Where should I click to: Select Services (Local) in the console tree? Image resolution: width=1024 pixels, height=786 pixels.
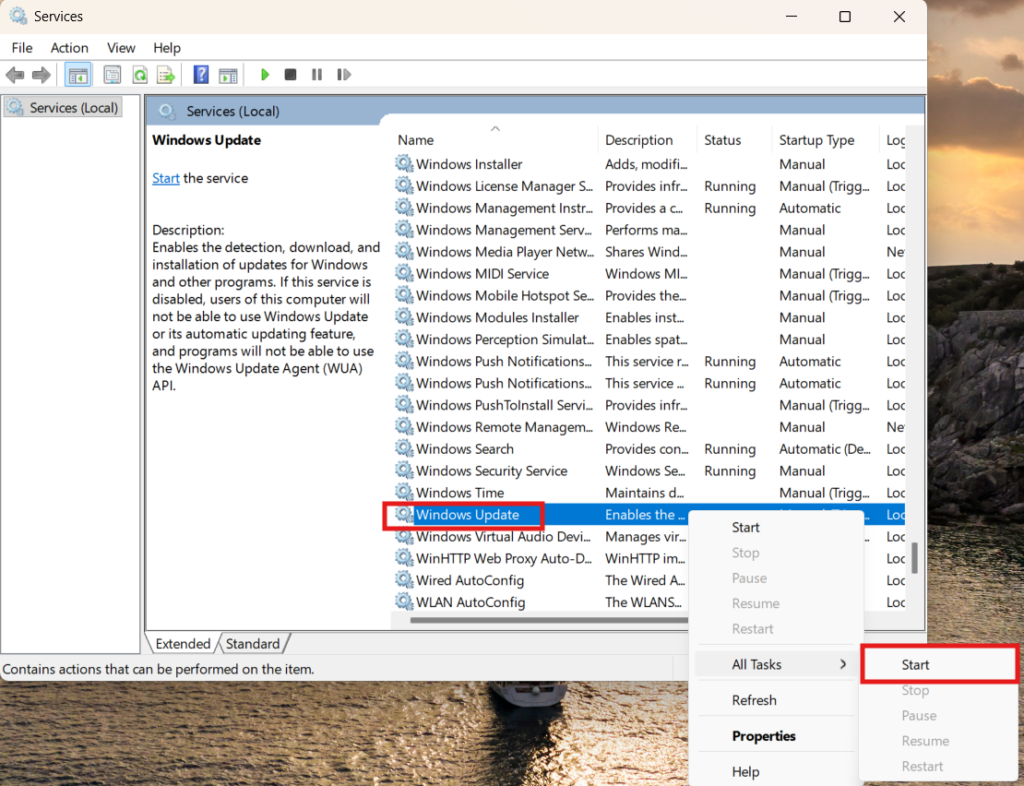click(63, 107)
